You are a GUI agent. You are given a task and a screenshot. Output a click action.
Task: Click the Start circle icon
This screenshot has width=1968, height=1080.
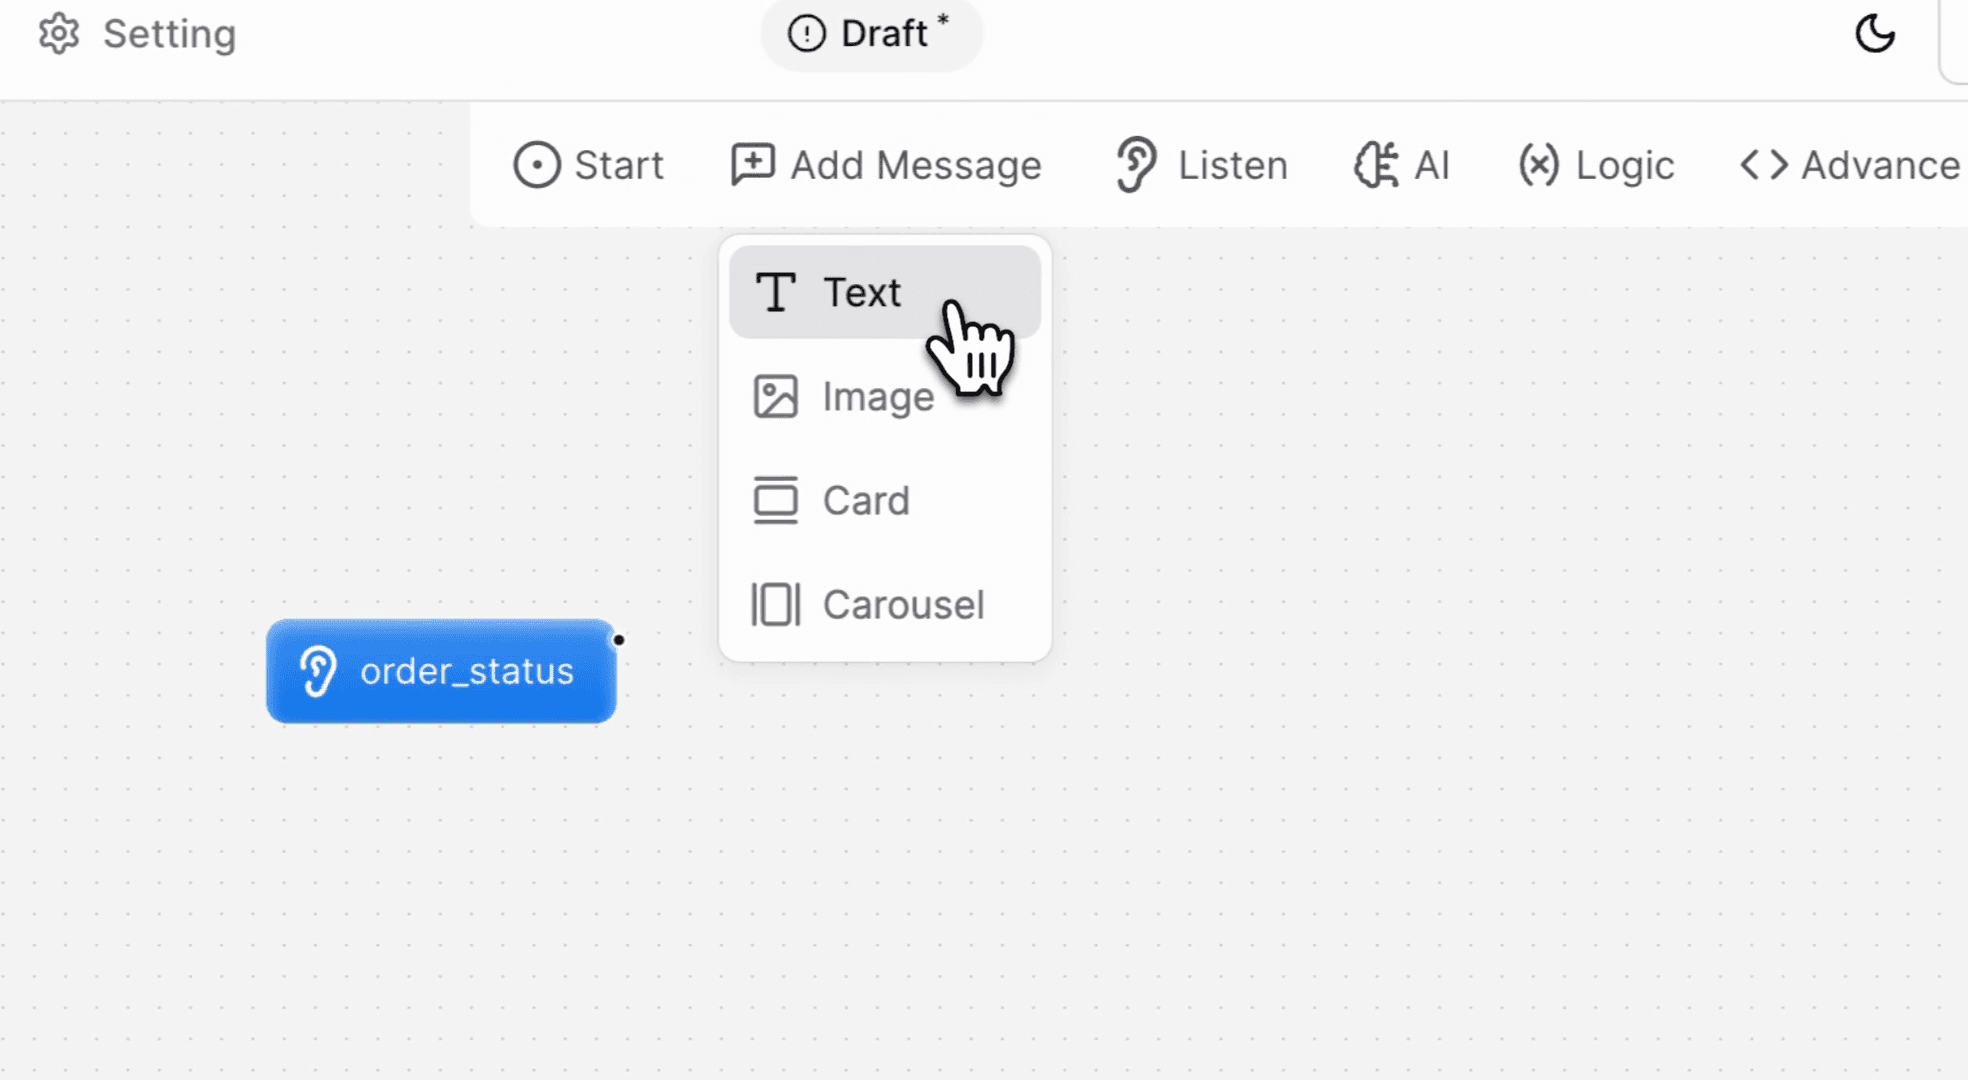pyautogui.click(x=537, y=165)
